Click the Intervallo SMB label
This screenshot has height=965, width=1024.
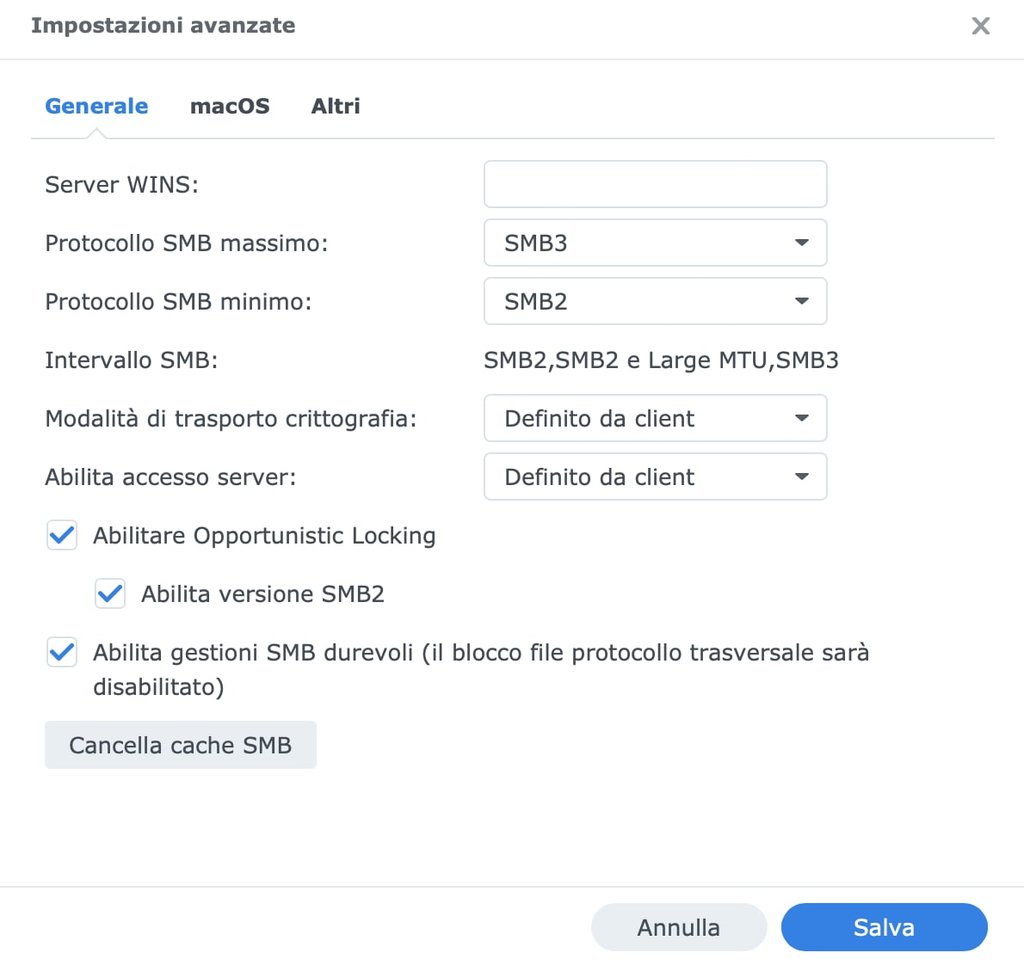tap(131, 360)
